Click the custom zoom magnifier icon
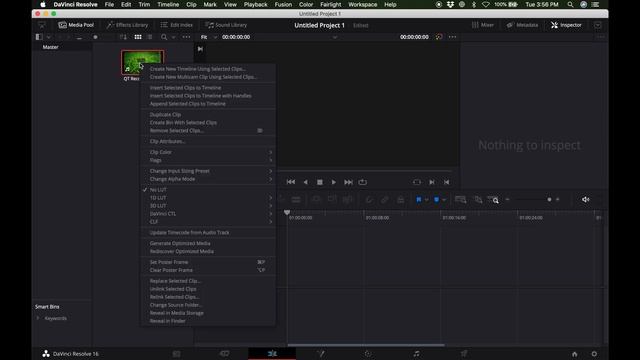Viewport: 640px width, 360px height. pyautogui.click(x=493, y=200)
